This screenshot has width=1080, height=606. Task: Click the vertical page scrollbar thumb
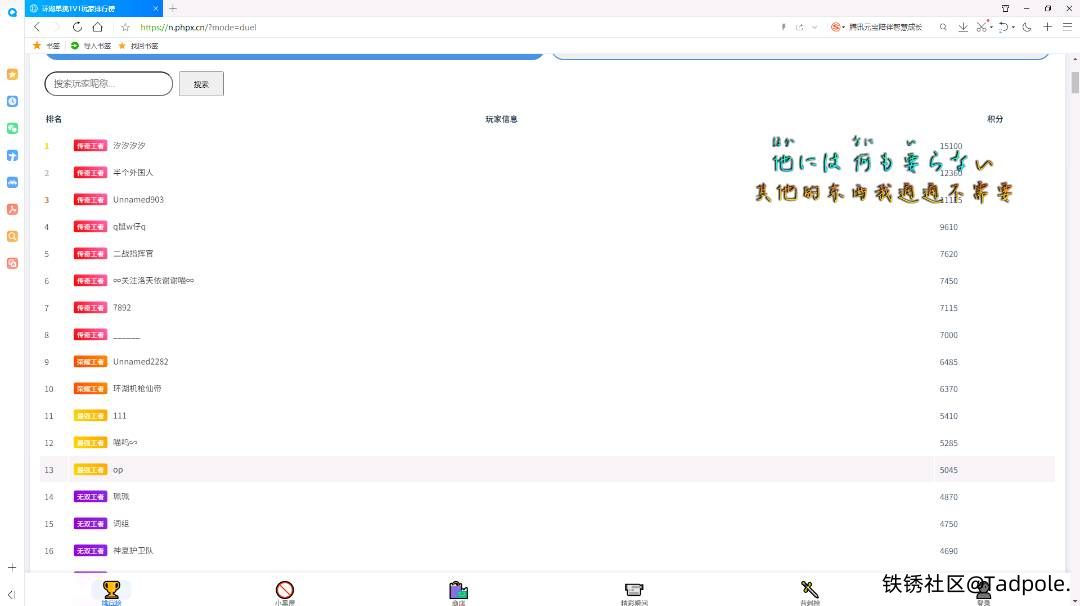(1075, 82)
